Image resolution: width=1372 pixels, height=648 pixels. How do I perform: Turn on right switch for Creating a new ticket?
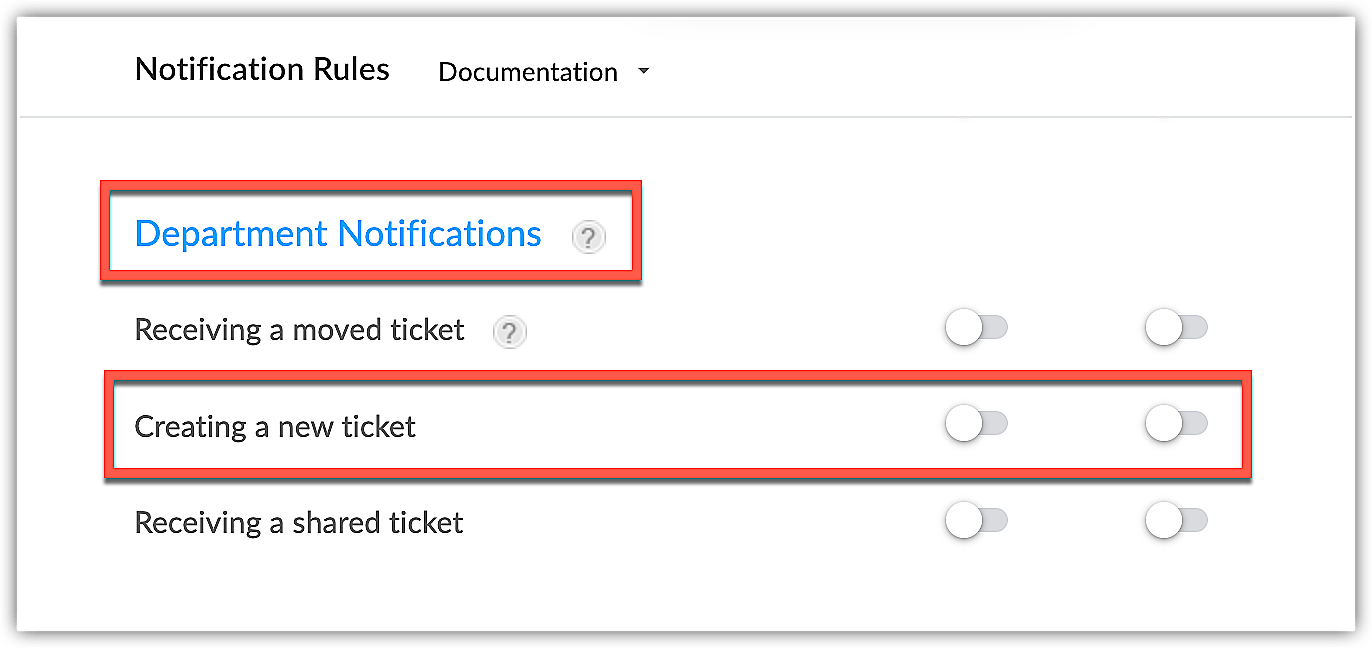pos(1176,425)
